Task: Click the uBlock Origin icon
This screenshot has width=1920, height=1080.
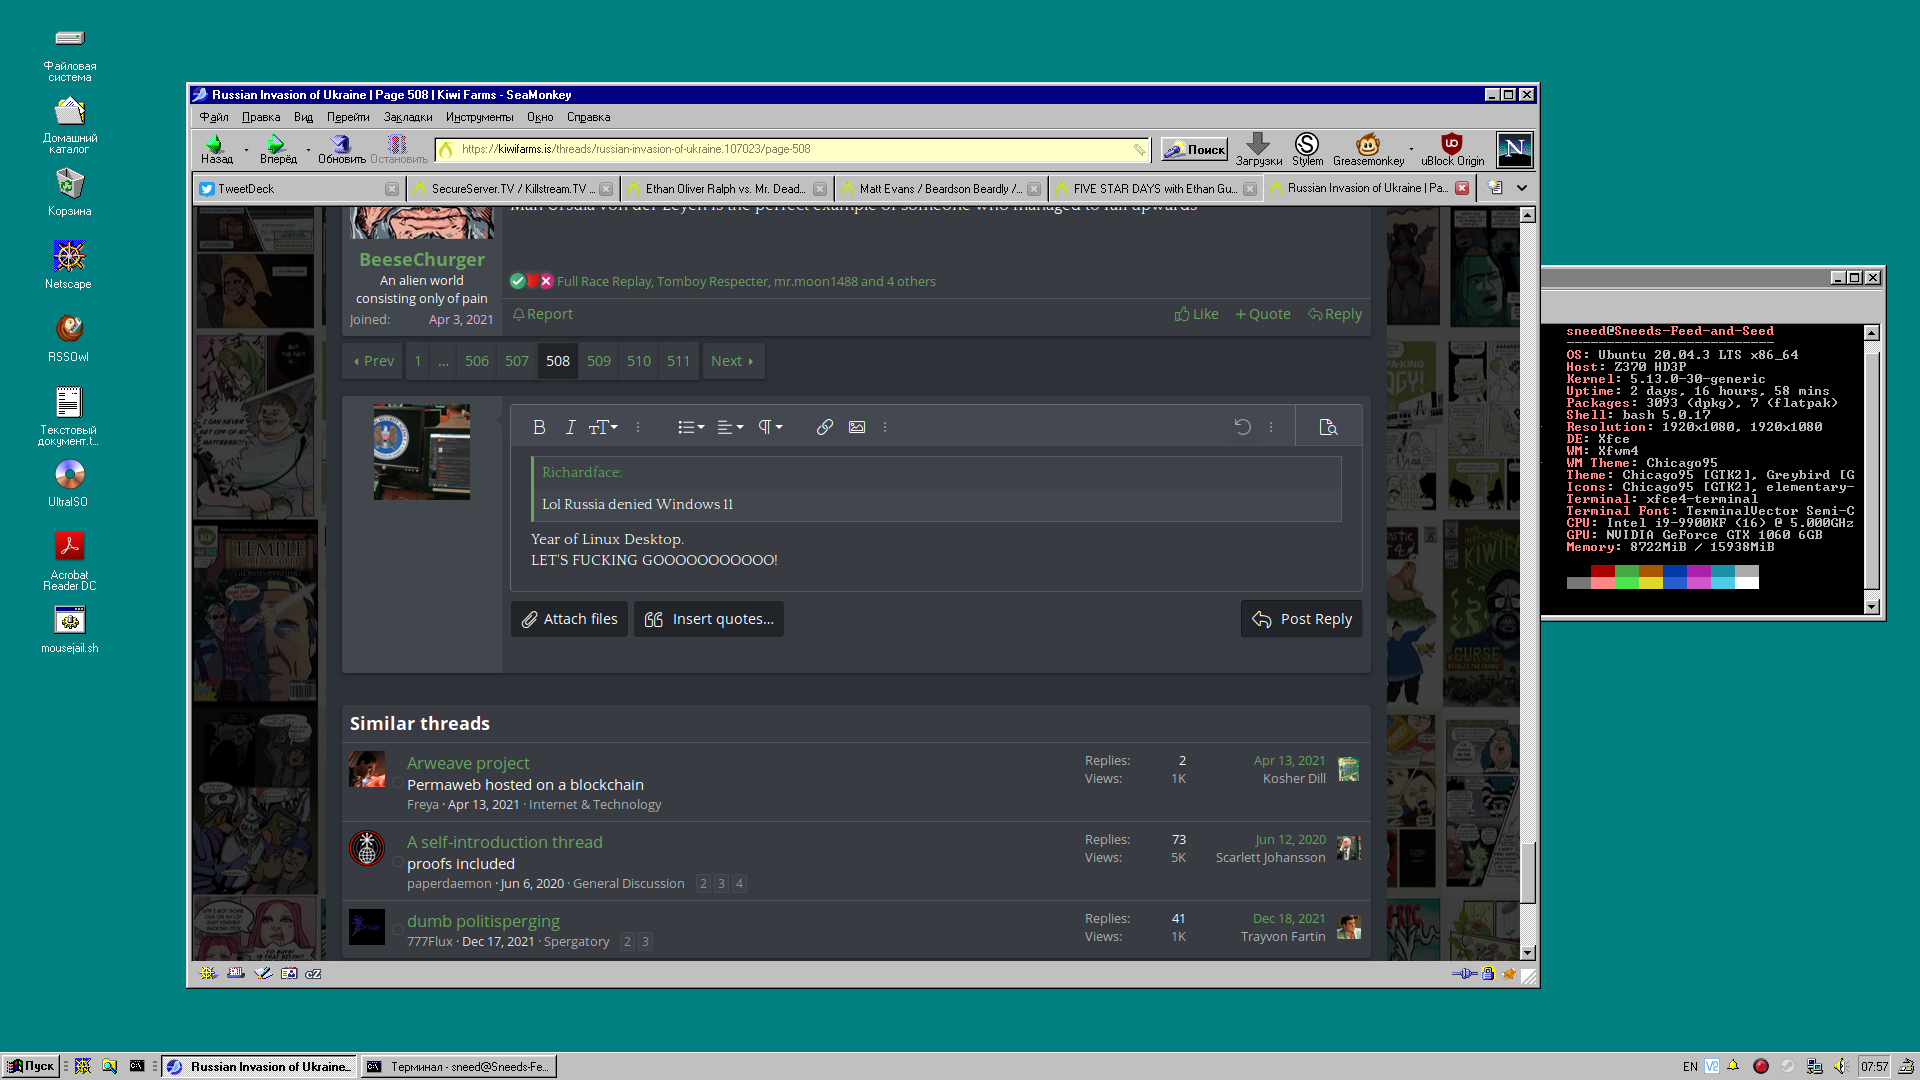Action: point(1452,149)
